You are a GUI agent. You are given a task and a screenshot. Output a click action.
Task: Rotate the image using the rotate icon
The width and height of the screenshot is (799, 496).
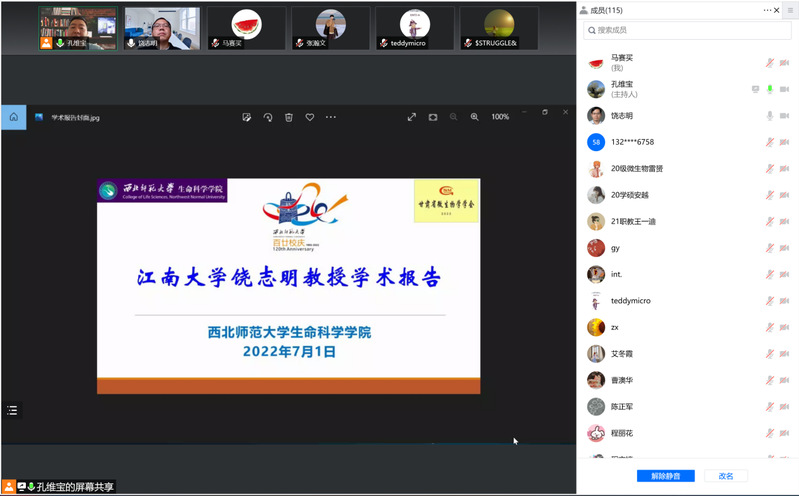(268, 117)
